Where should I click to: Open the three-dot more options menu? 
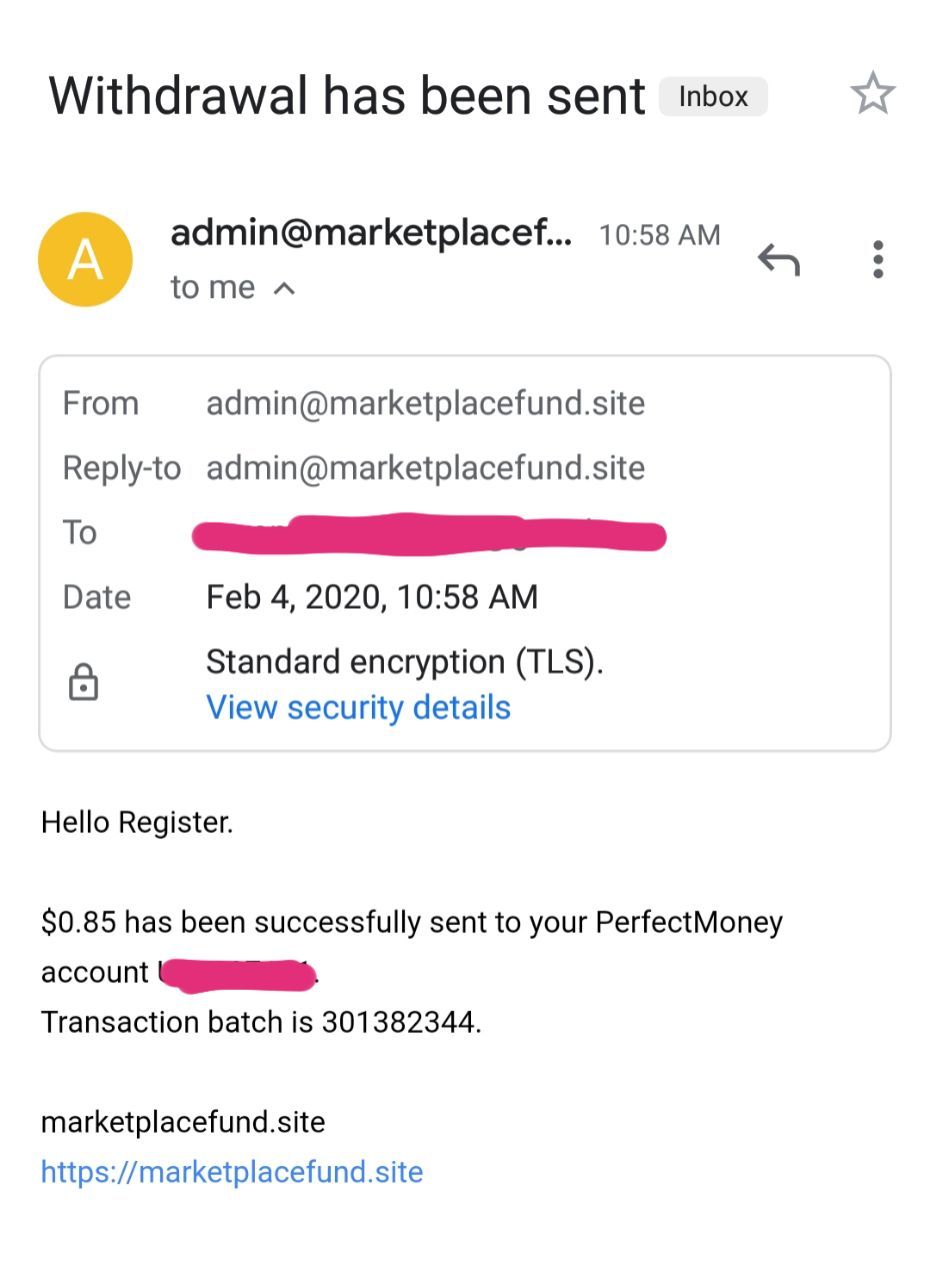[x=877, y=259]
